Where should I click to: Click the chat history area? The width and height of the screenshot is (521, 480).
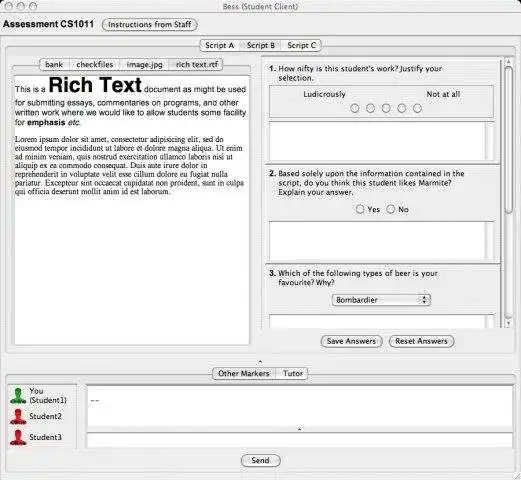pos(299,406)
